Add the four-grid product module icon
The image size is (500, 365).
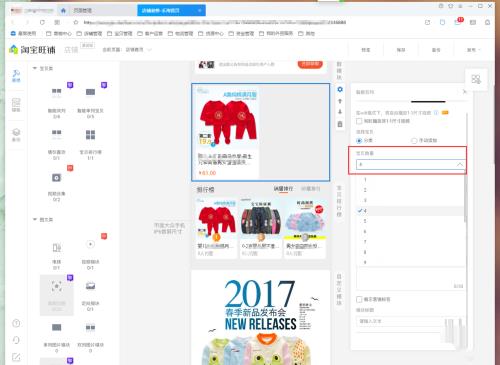(90, 135)
